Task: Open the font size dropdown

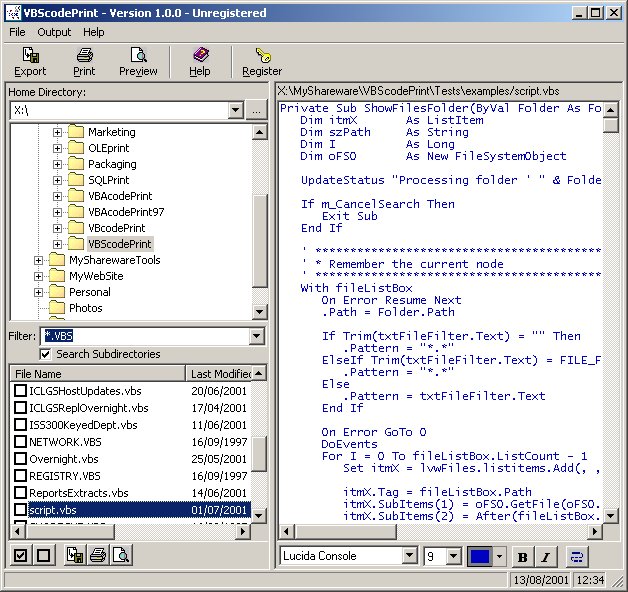Action: click(x=453, y=556)
